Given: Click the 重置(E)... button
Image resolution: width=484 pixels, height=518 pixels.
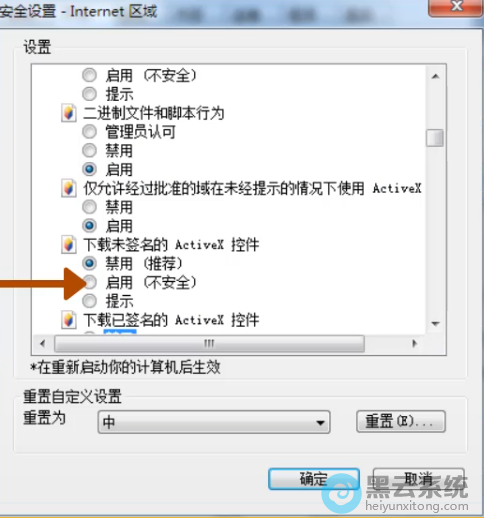Looking at the screenshot, I should (x=401, y=421).
